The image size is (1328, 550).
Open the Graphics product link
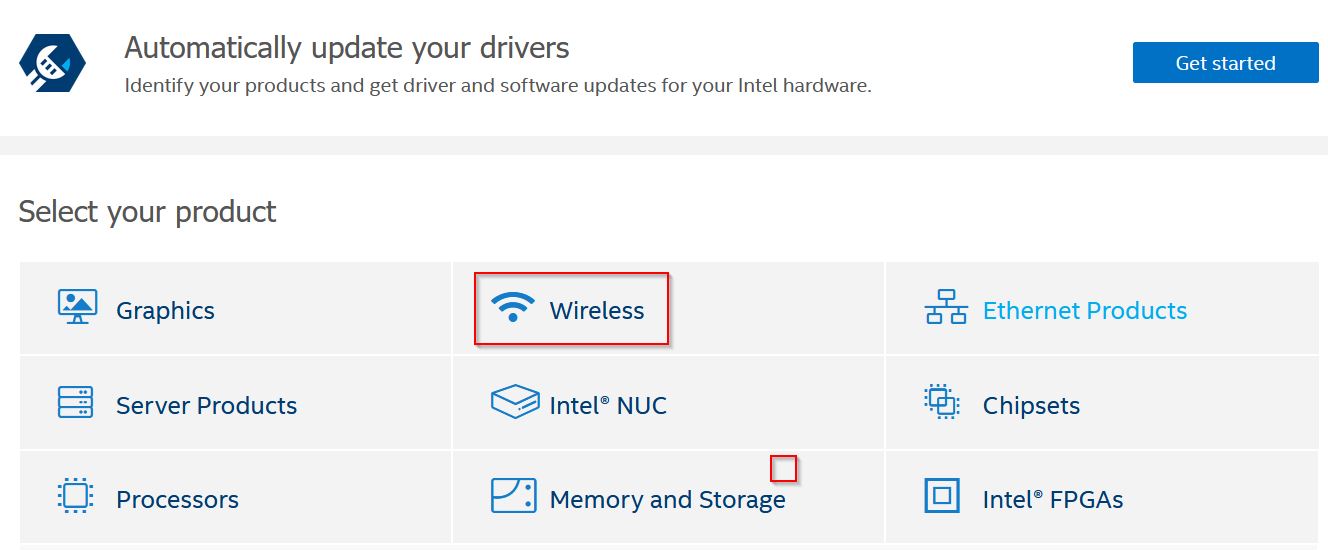click(165, 310)
